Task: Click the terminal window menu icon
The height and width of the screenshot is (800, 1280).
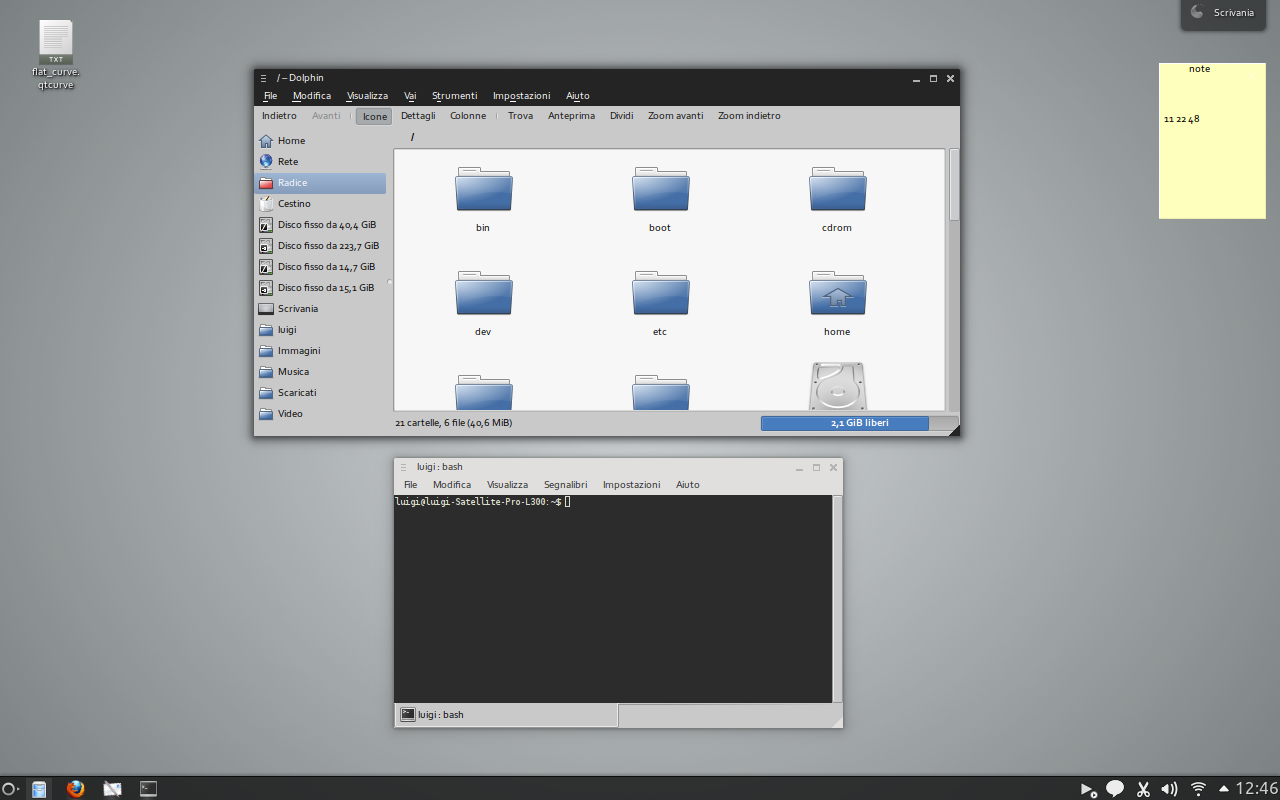Action: 403,467
